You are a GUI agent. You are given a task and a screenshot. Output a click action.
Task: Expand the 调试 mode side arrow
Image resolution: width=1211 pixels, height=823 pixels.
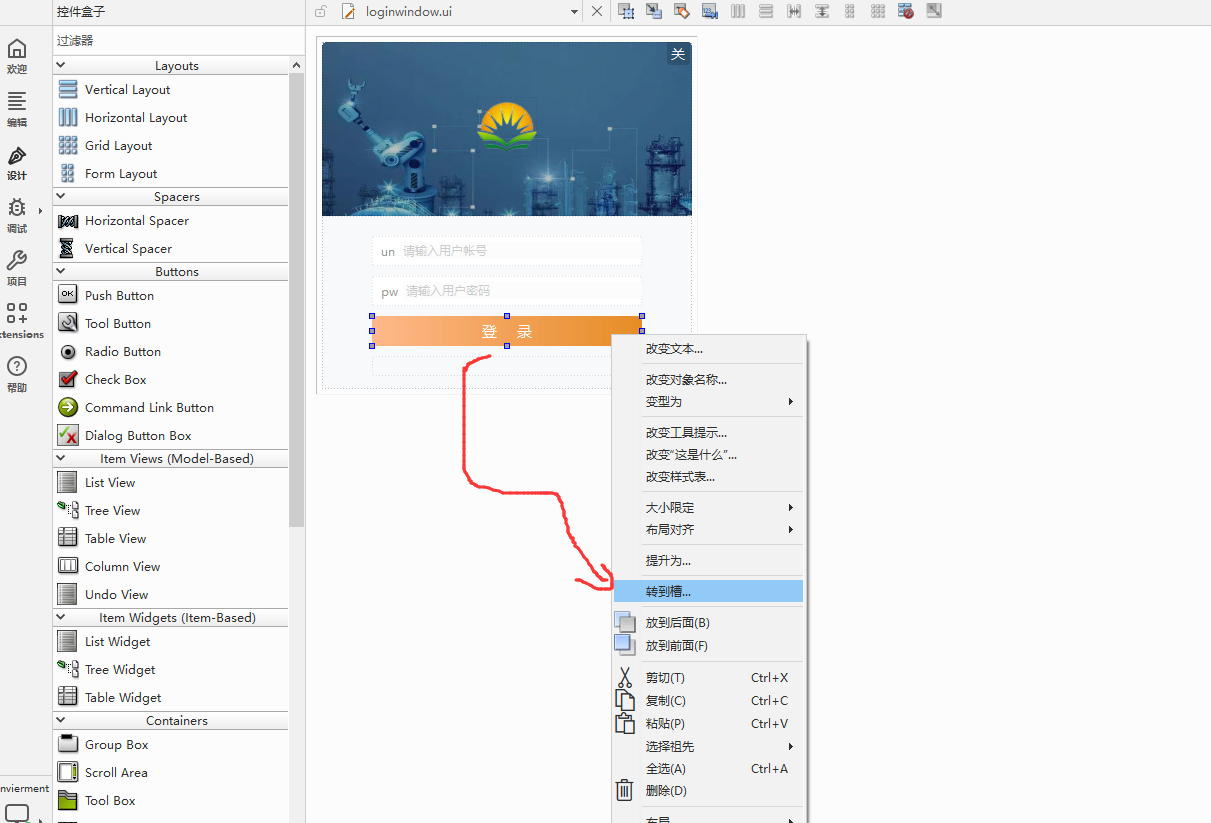40,210
